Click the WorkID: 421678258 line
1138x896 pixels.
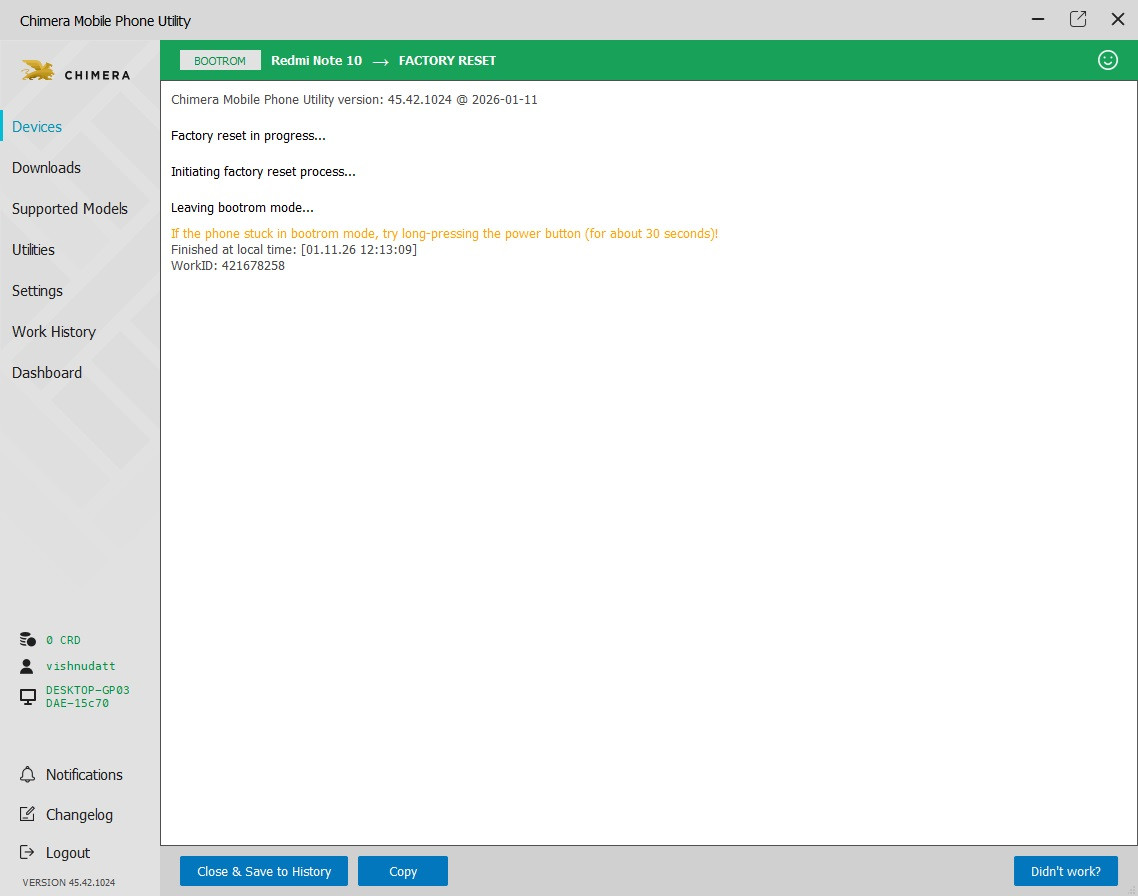[228, 266]
